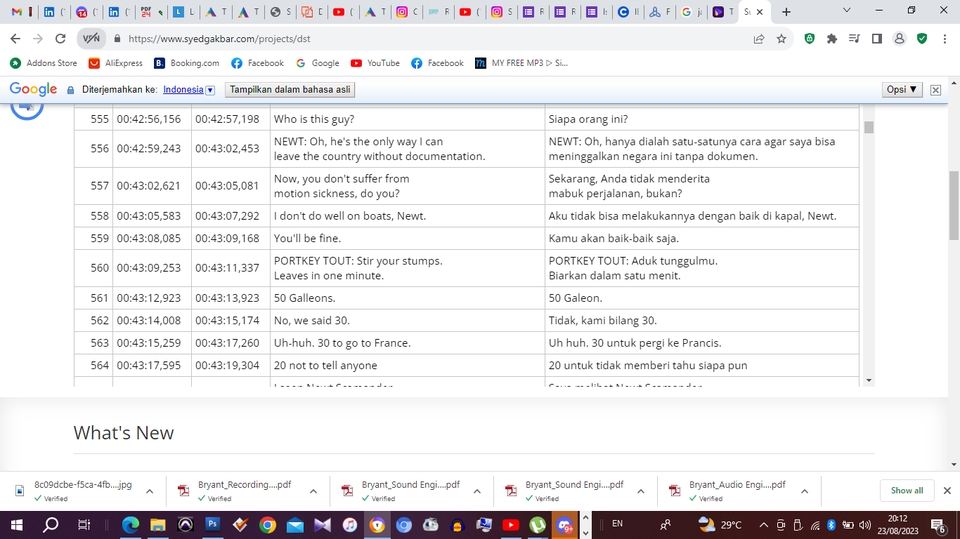
Task: Expand the translate language dropdown arrow
Action: pyautogui.click(x=210, y=90)
